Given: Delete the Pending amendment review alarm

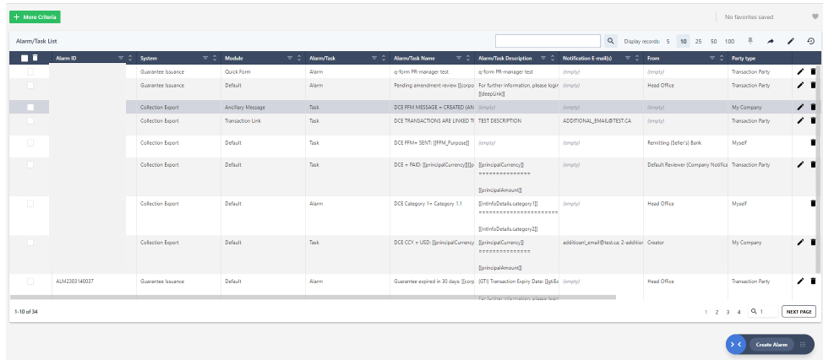Looking at the screenshot, I should (813, 85).
